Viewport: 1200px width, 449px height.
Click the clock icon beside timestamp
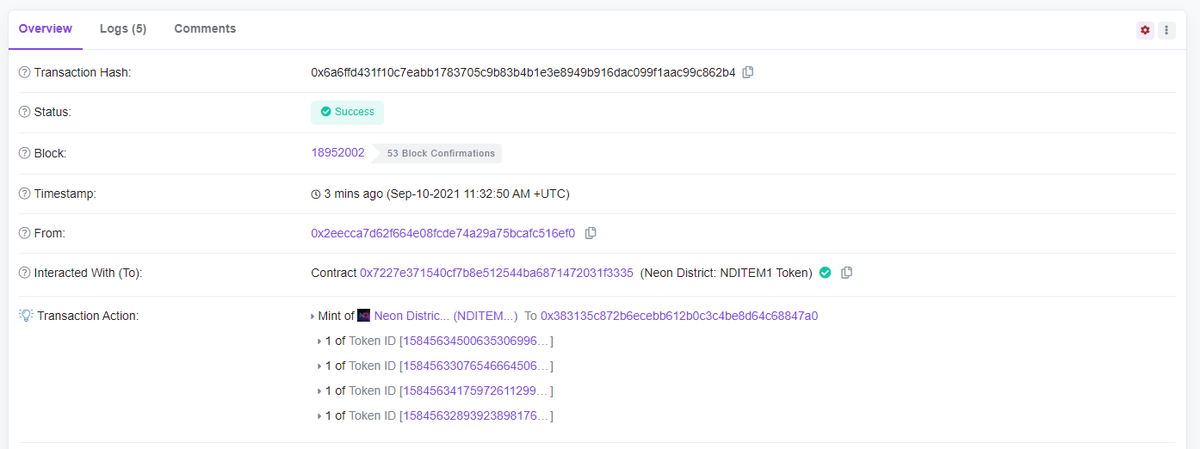316,194
